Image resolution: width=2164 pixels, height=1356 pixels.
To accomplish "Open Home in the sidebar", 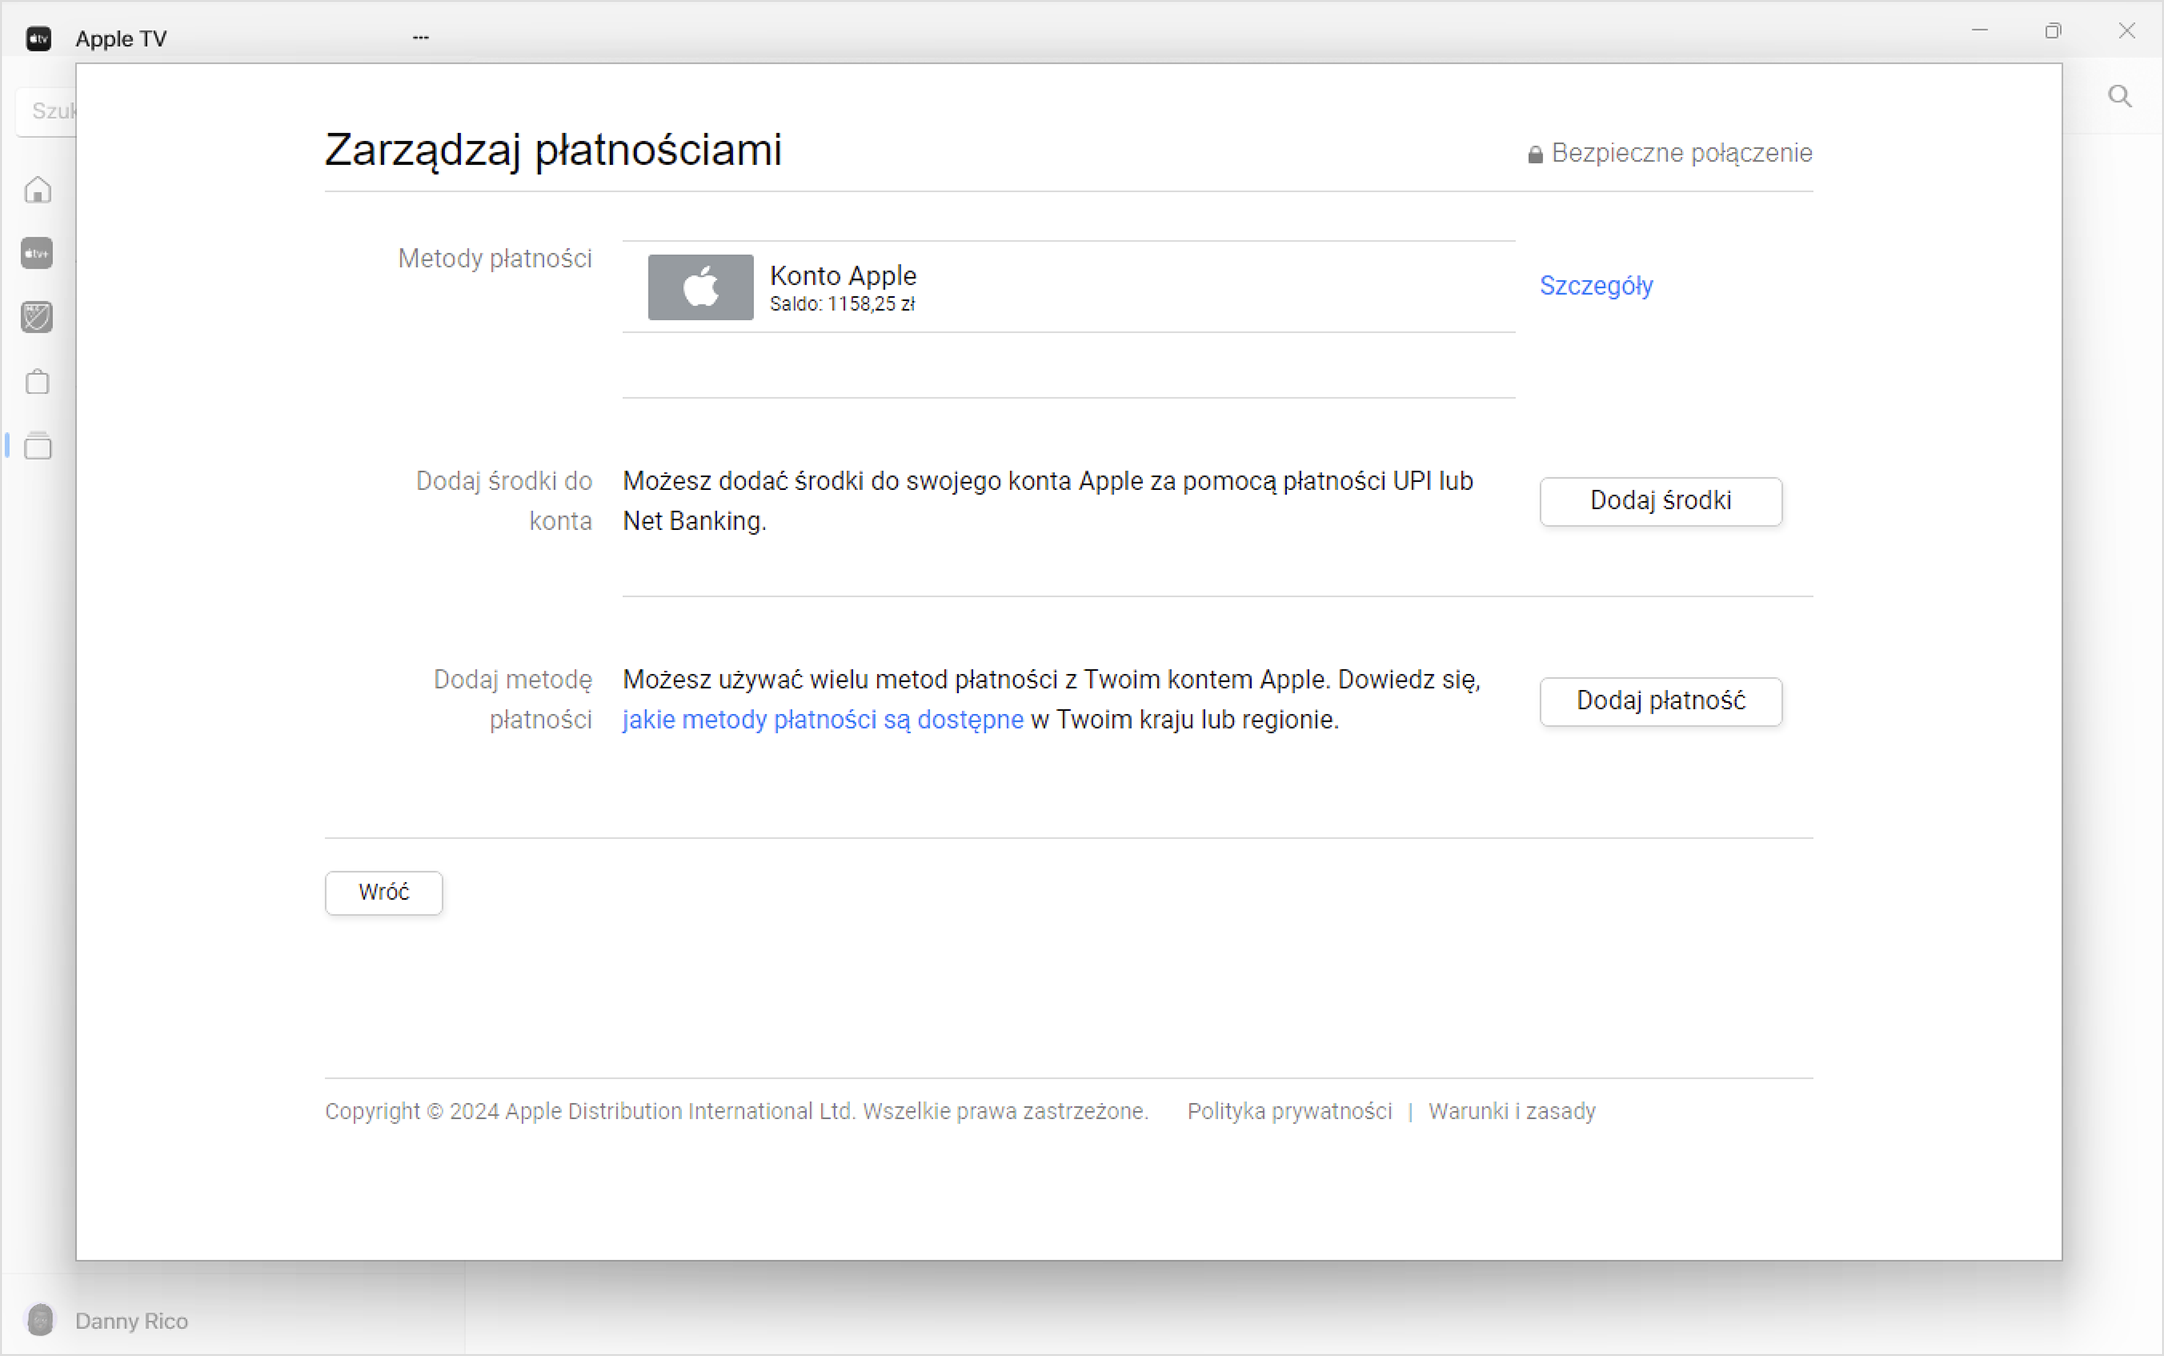I will pos(38,189).
